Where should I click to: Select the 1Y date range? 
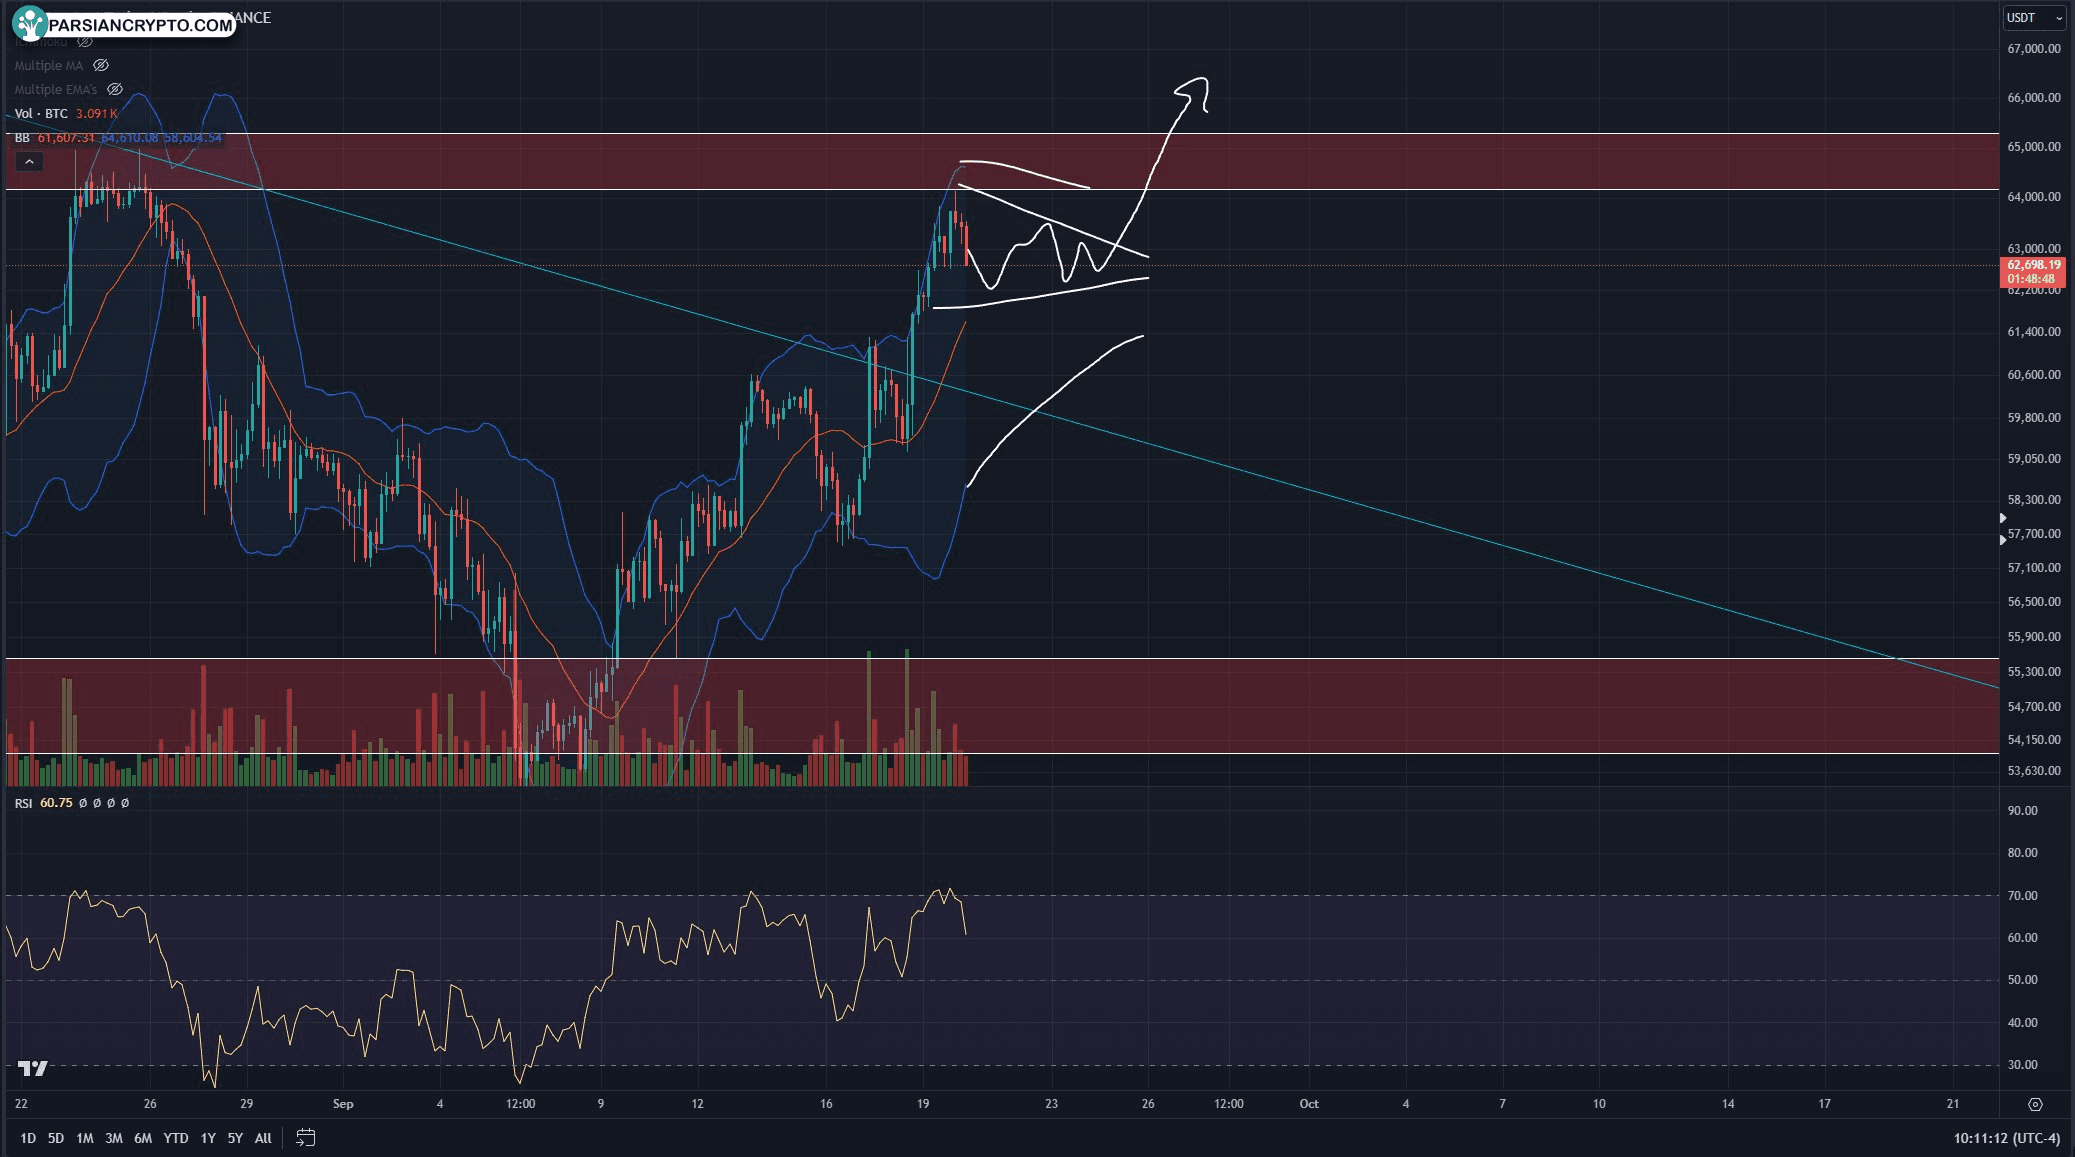[x=208, y=1138]
